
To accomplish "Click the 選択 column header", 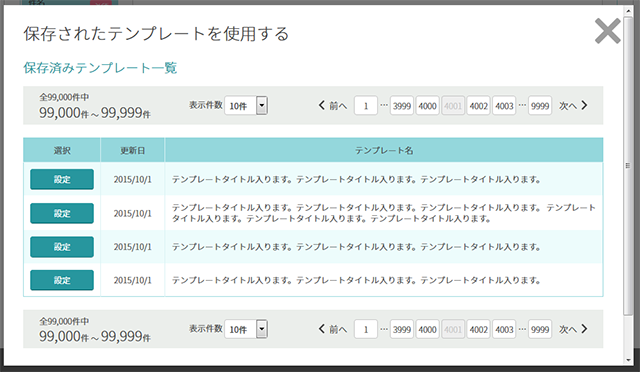I will coord(62,150).
